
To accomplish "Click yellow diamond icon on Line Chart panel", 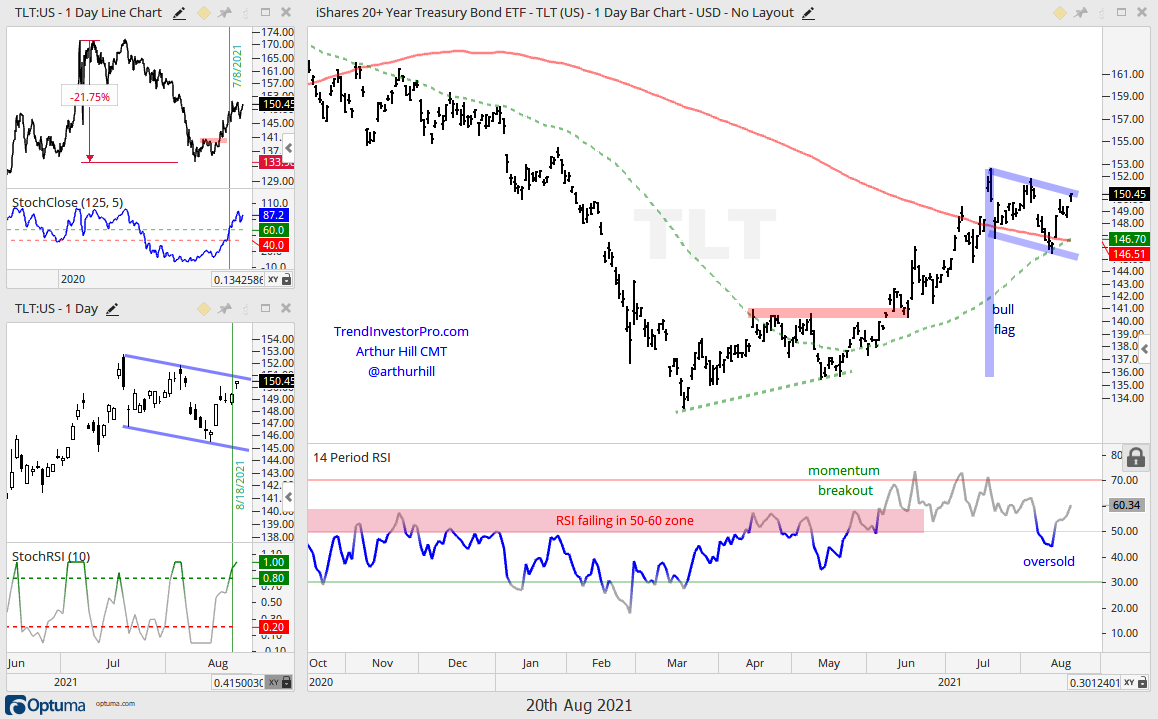I will pyautogui.click(x=204, y=13).
